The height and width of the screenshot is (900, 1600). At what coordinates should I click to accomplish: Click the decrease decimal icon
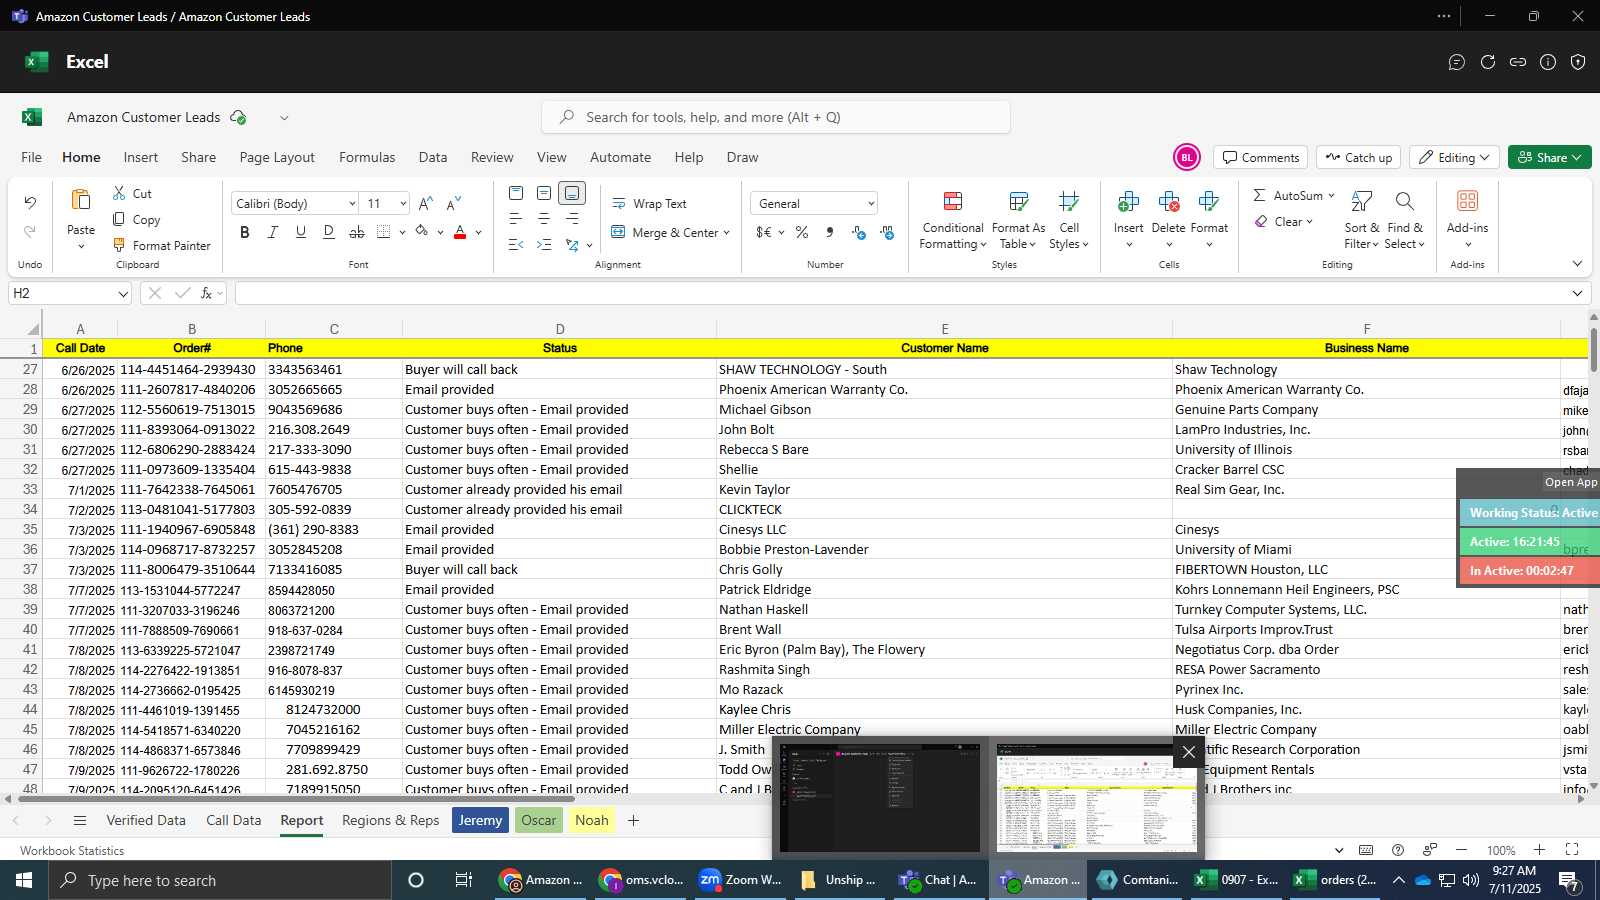(x=887, y=232)
